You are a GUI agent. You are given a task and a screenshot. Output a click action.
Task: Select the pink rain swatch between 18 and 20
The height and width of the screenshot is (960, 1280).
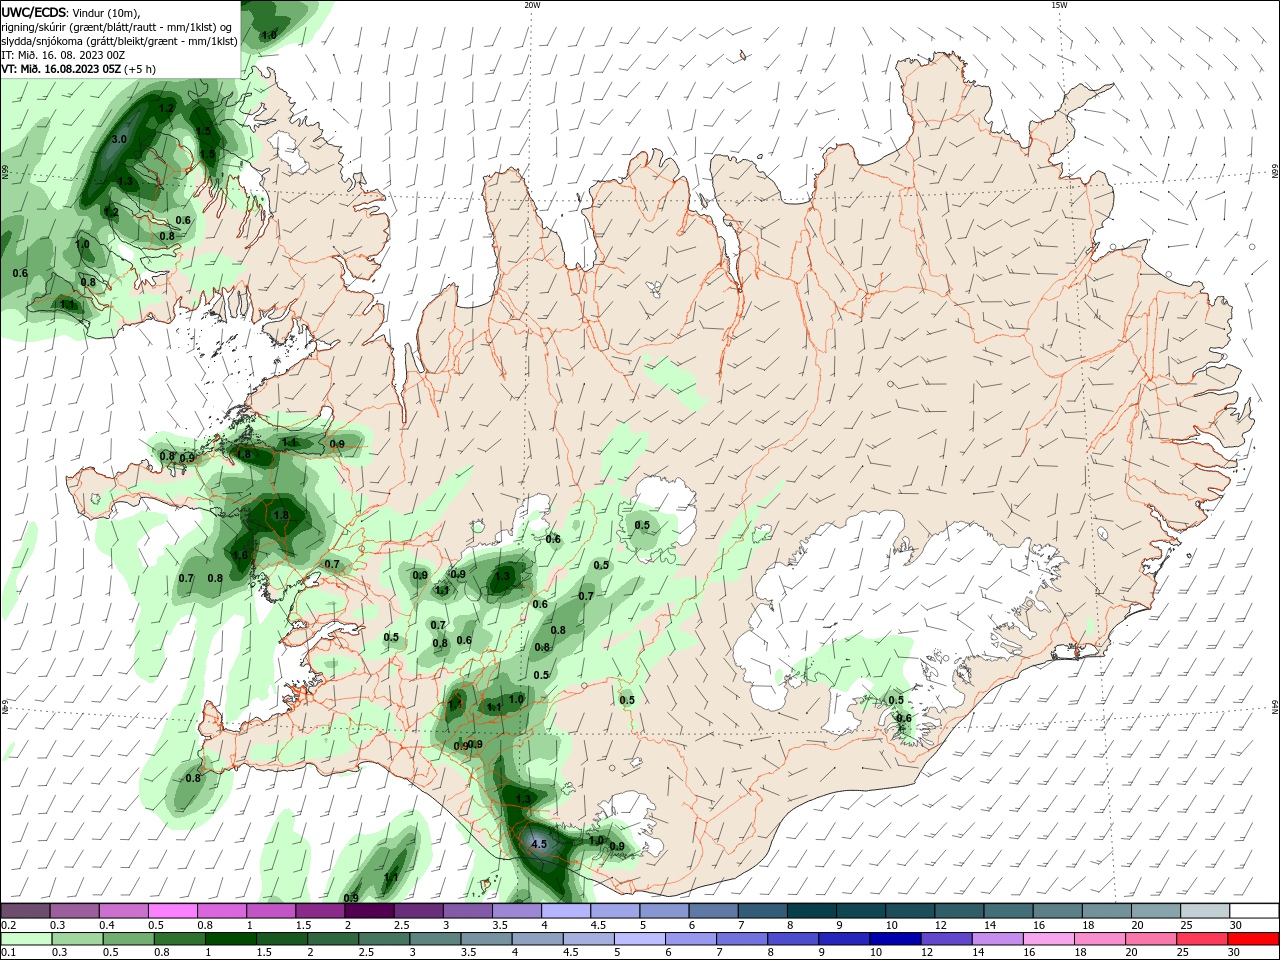(1101, 939)
